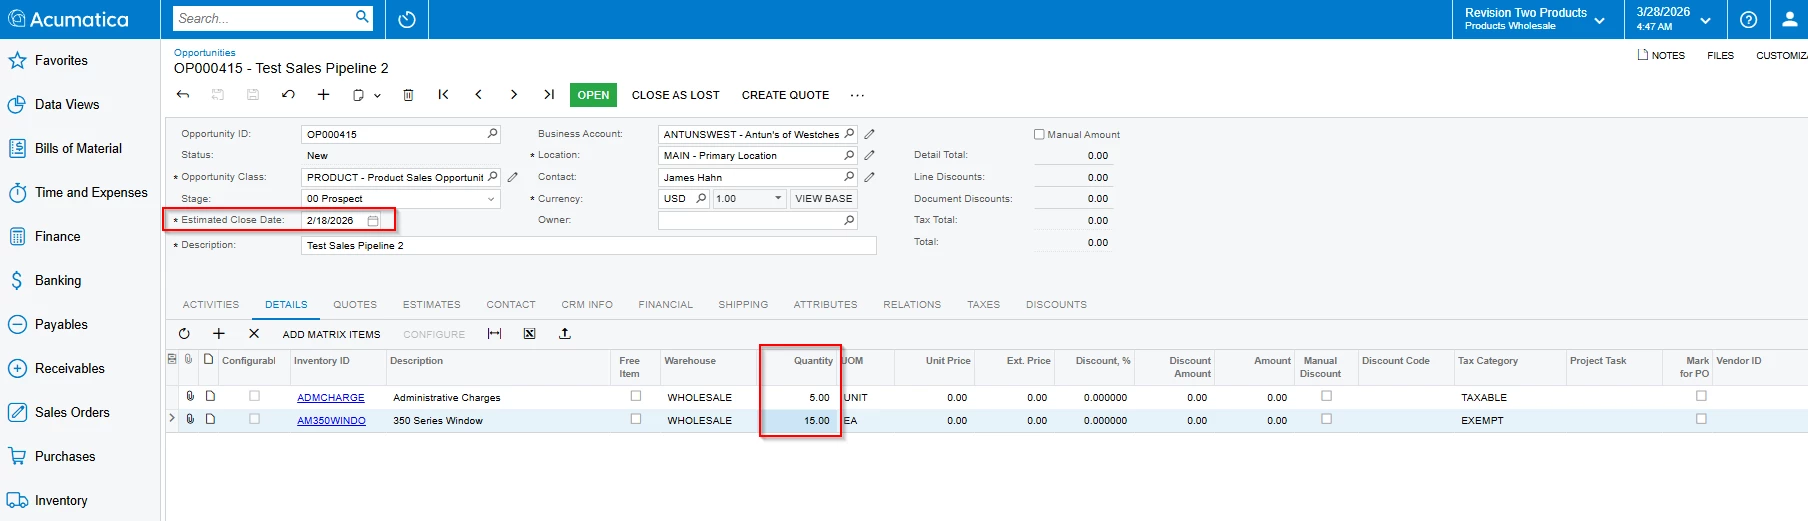The image size is (1808, 521).
Task: Switch to the Discounts tab
Action: [x=1056, y=304]
